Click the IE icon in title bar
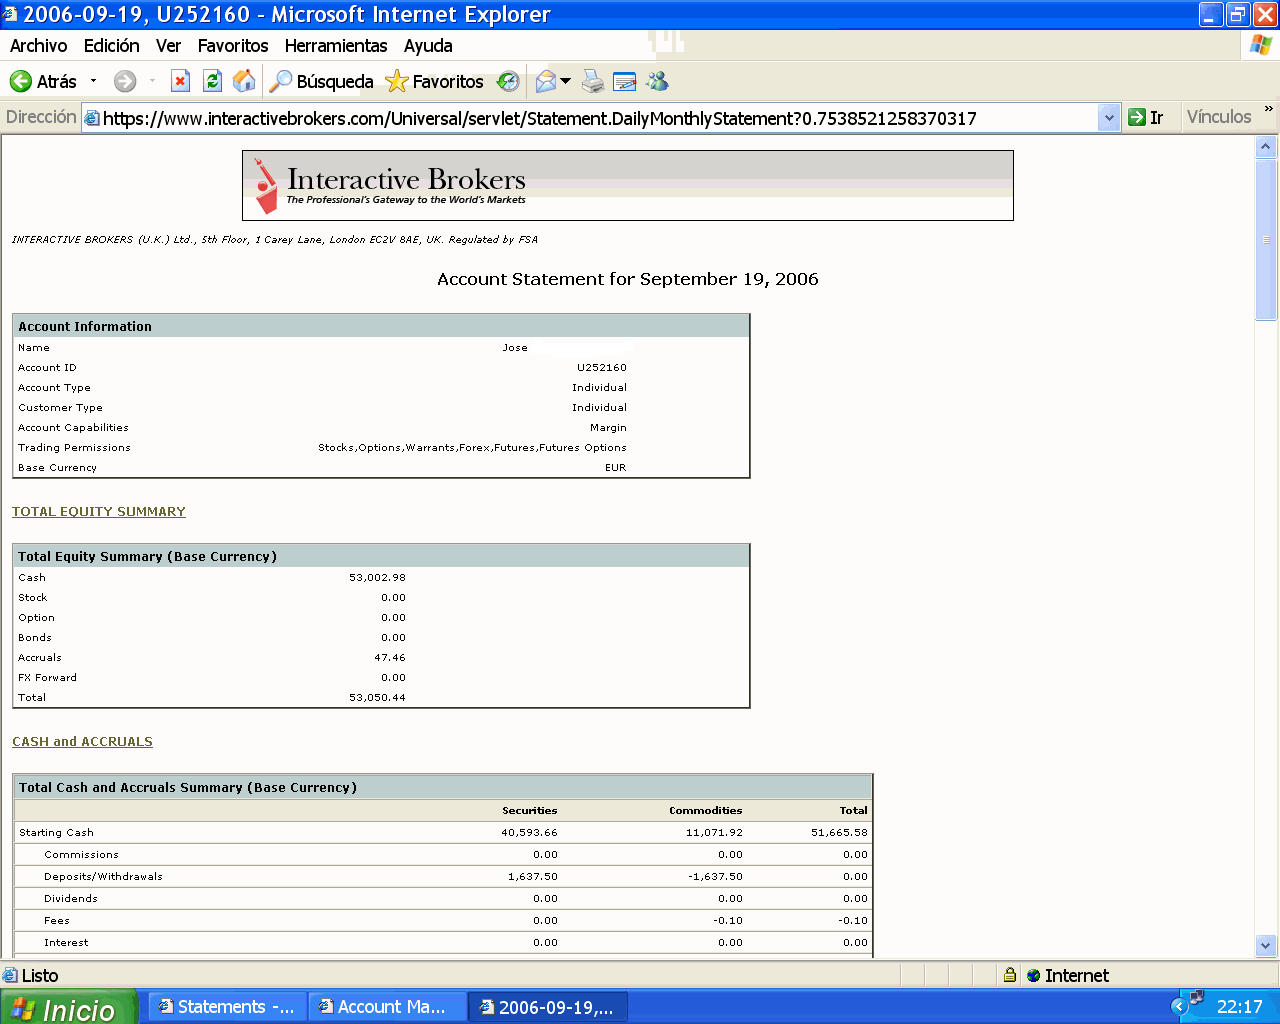This screenshot has height=1024, width=1280. coord(10,14)
